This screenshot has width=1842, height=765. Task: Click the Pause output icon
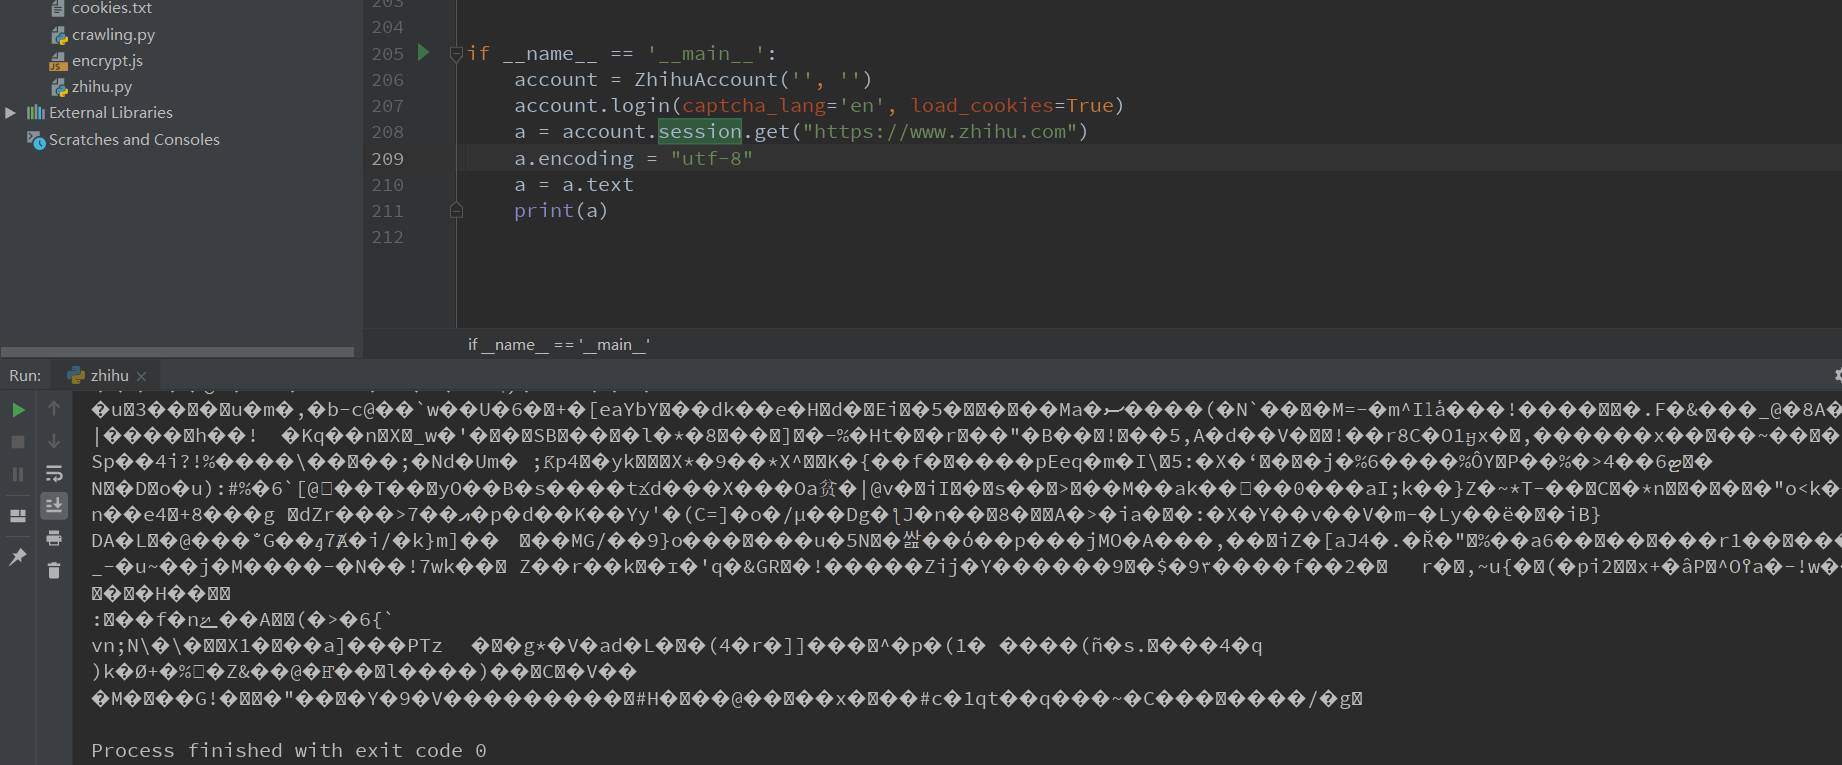(x=18, y=474)
